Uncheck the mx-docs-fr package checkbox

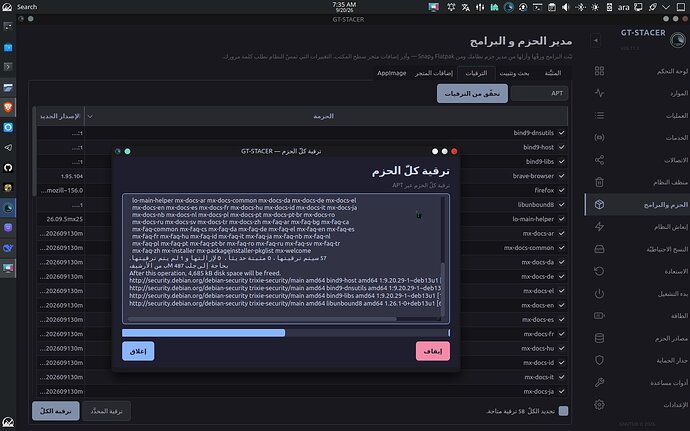click(562, 334)
